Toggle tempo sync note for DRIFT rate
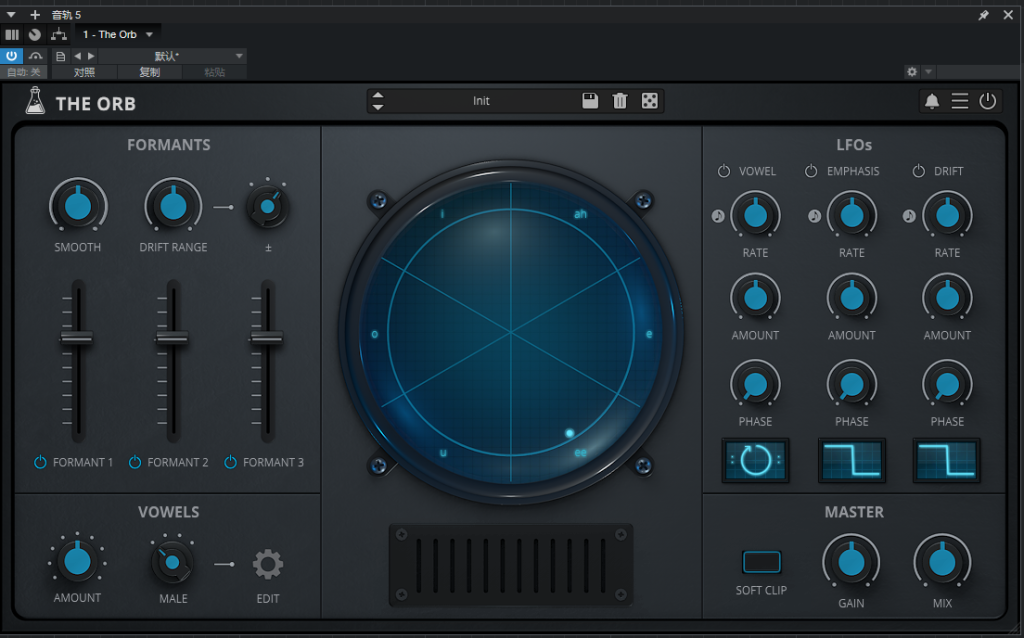The height and width of the screenshot is (638, 1024). click(x=909, y=216)
